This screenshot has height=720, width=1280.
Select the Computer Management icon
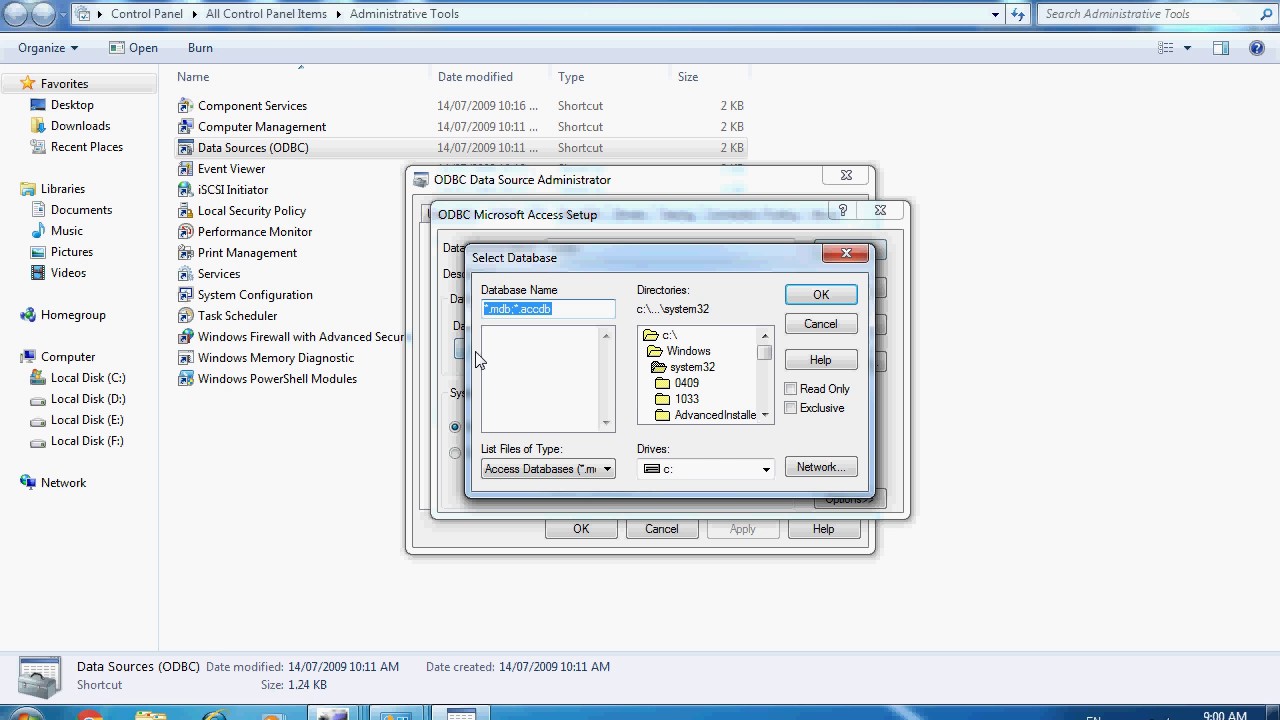pos(185,126)
